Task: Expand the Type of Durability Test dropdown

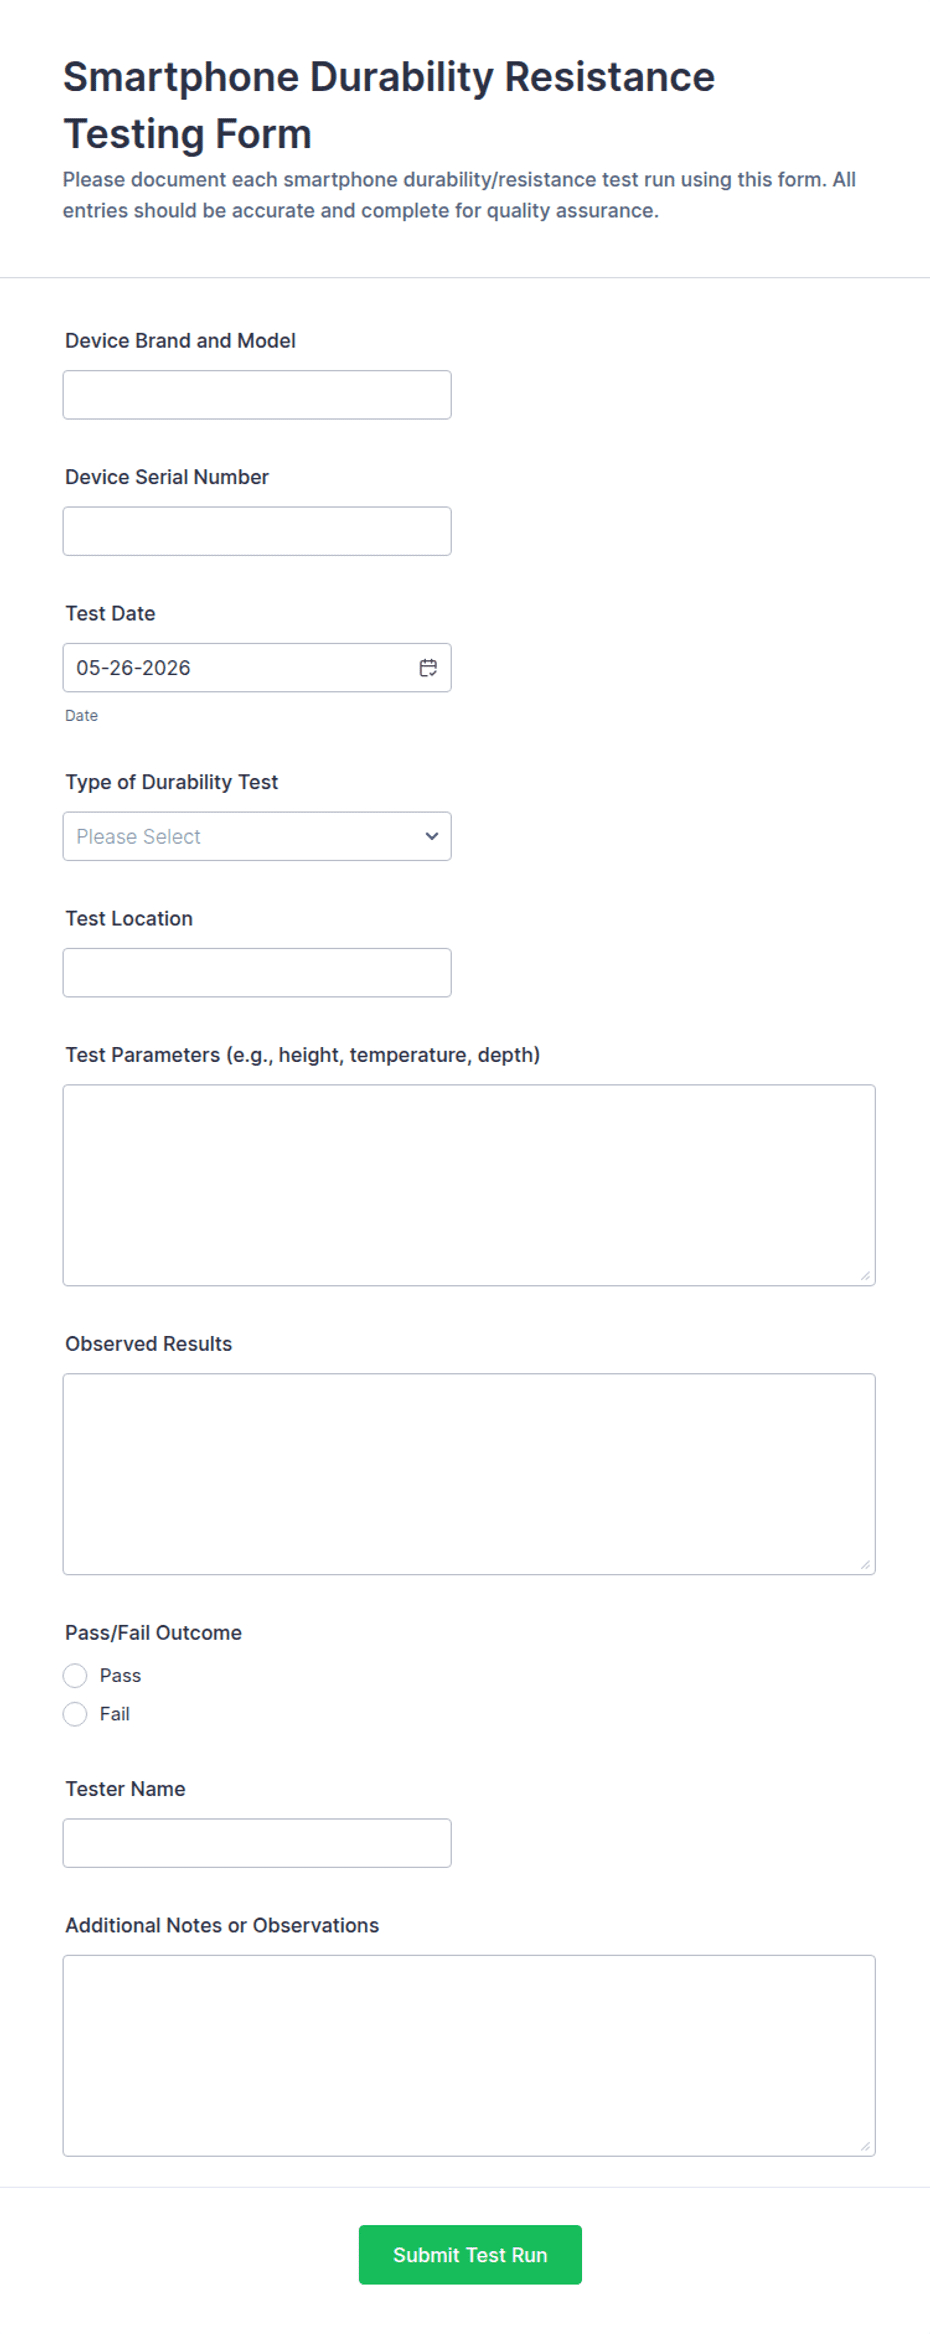Action: (x=257, y=836)
